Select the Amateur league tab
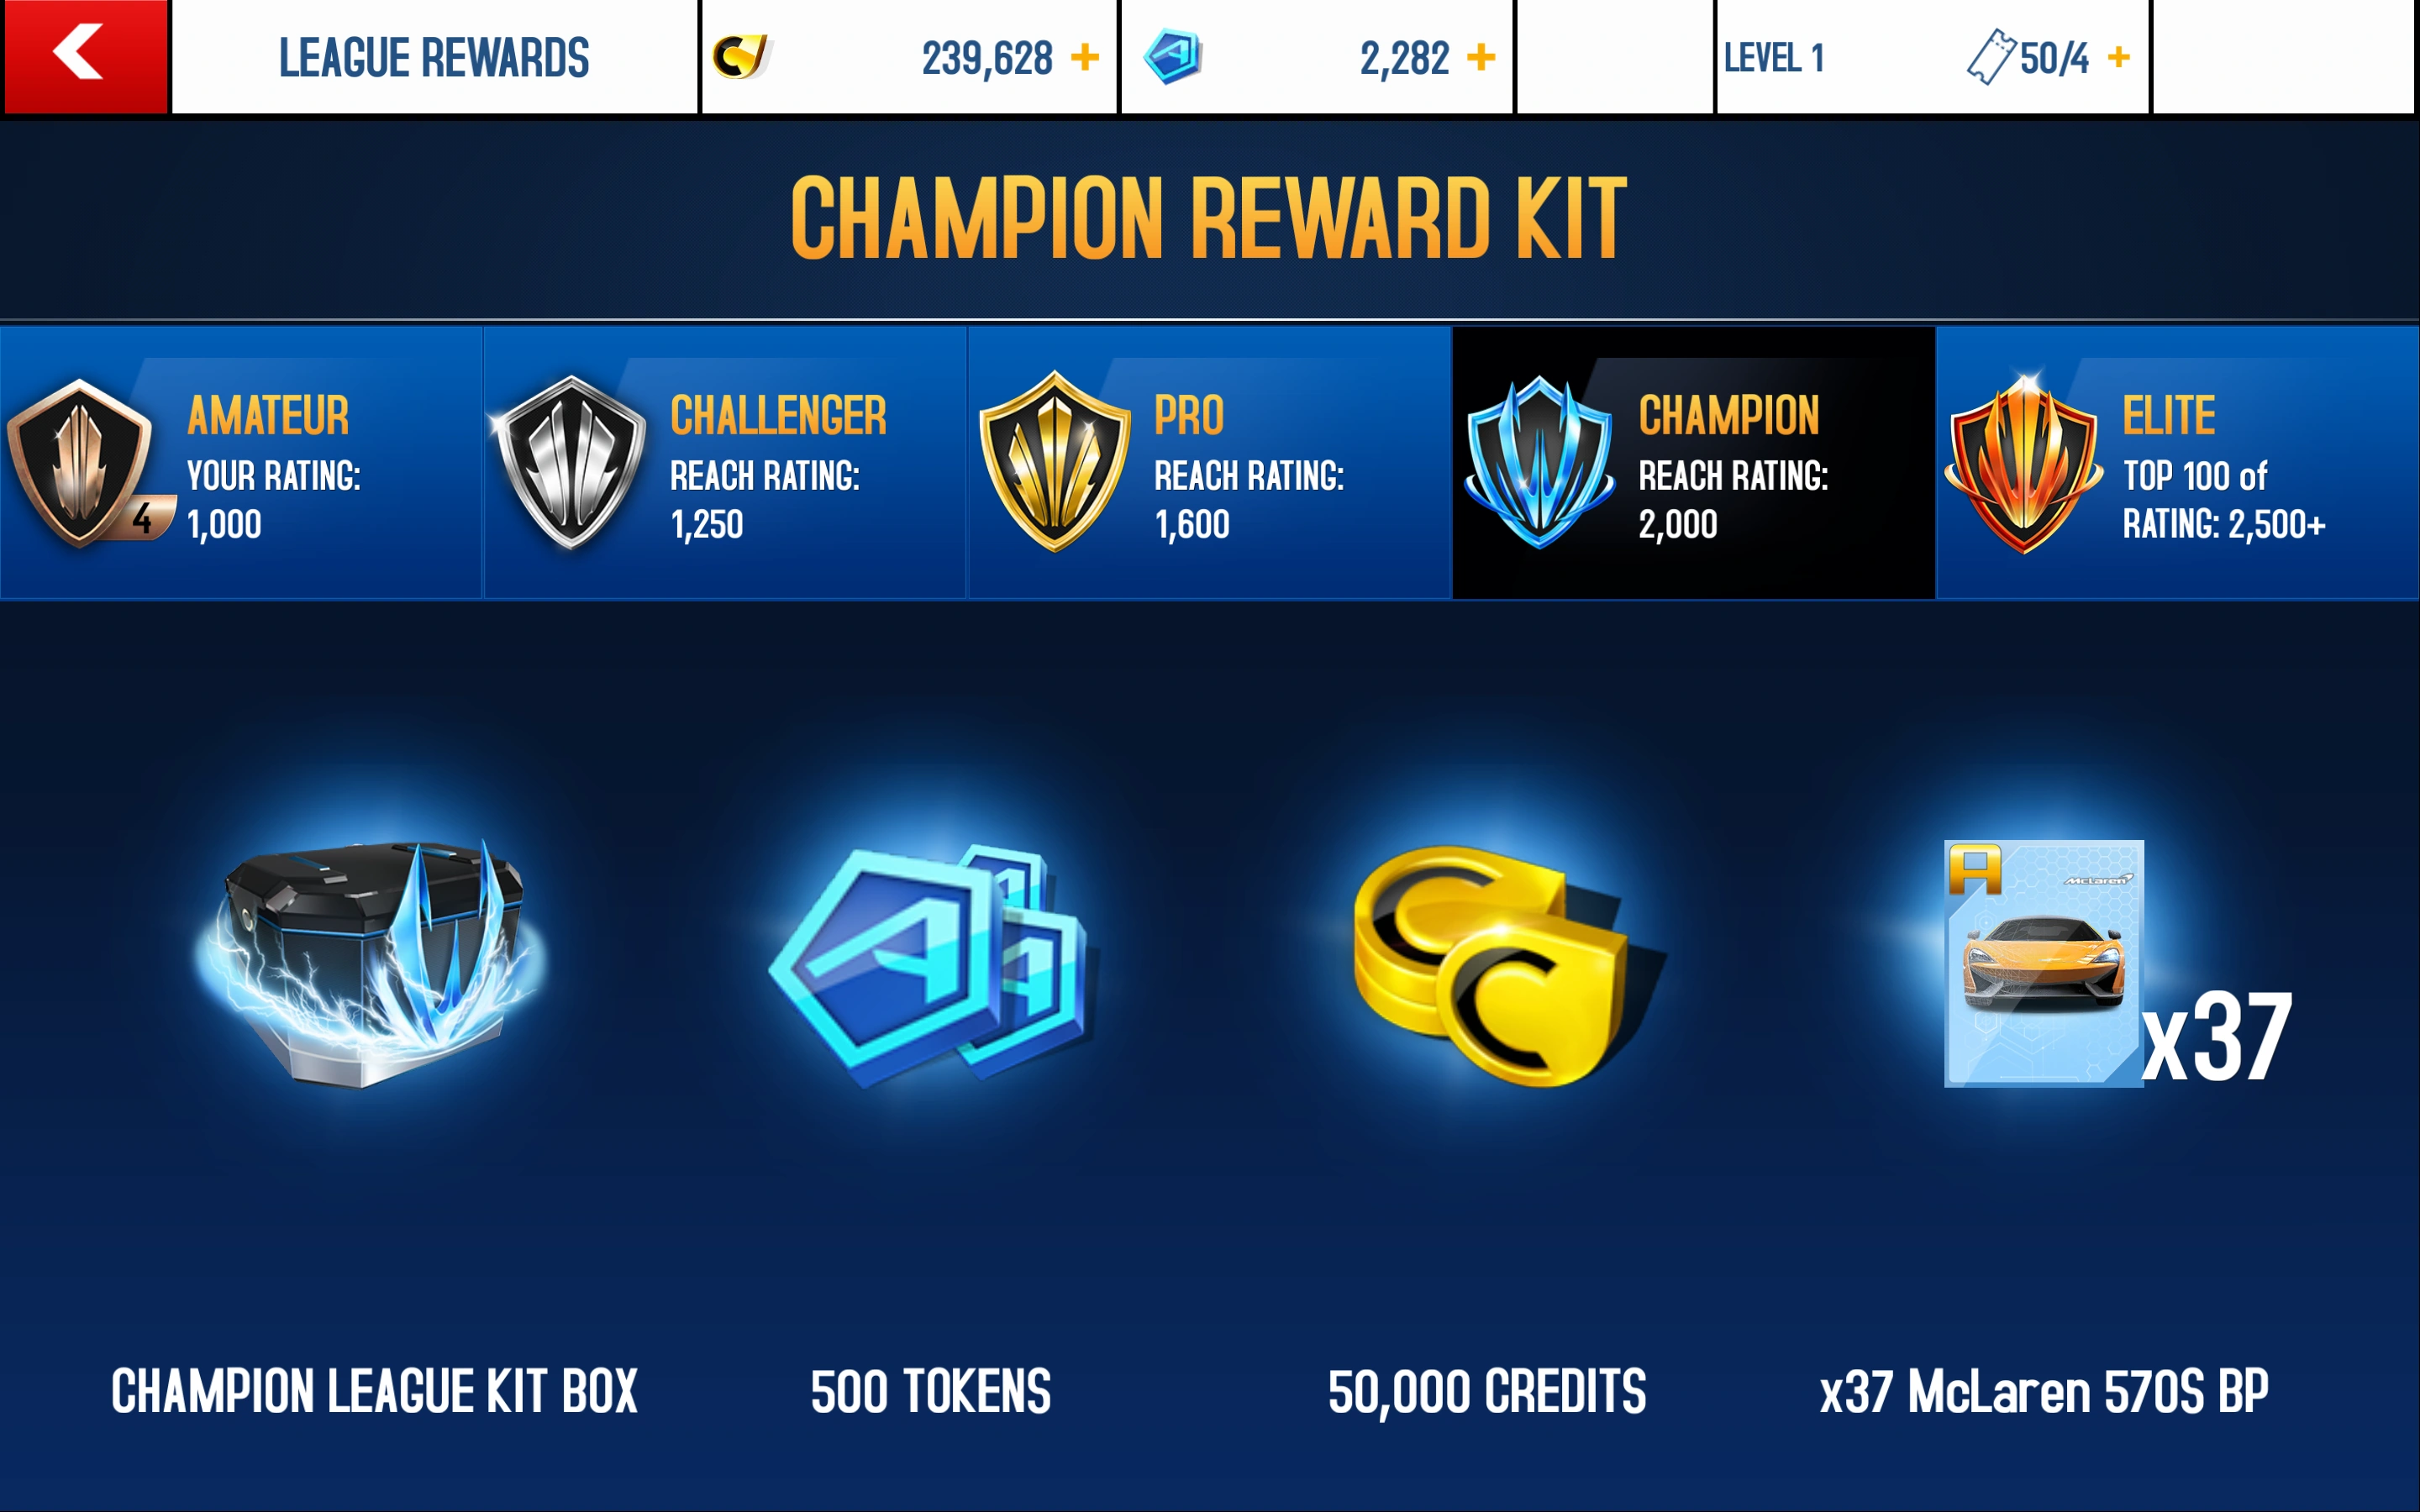 [241, 463]
